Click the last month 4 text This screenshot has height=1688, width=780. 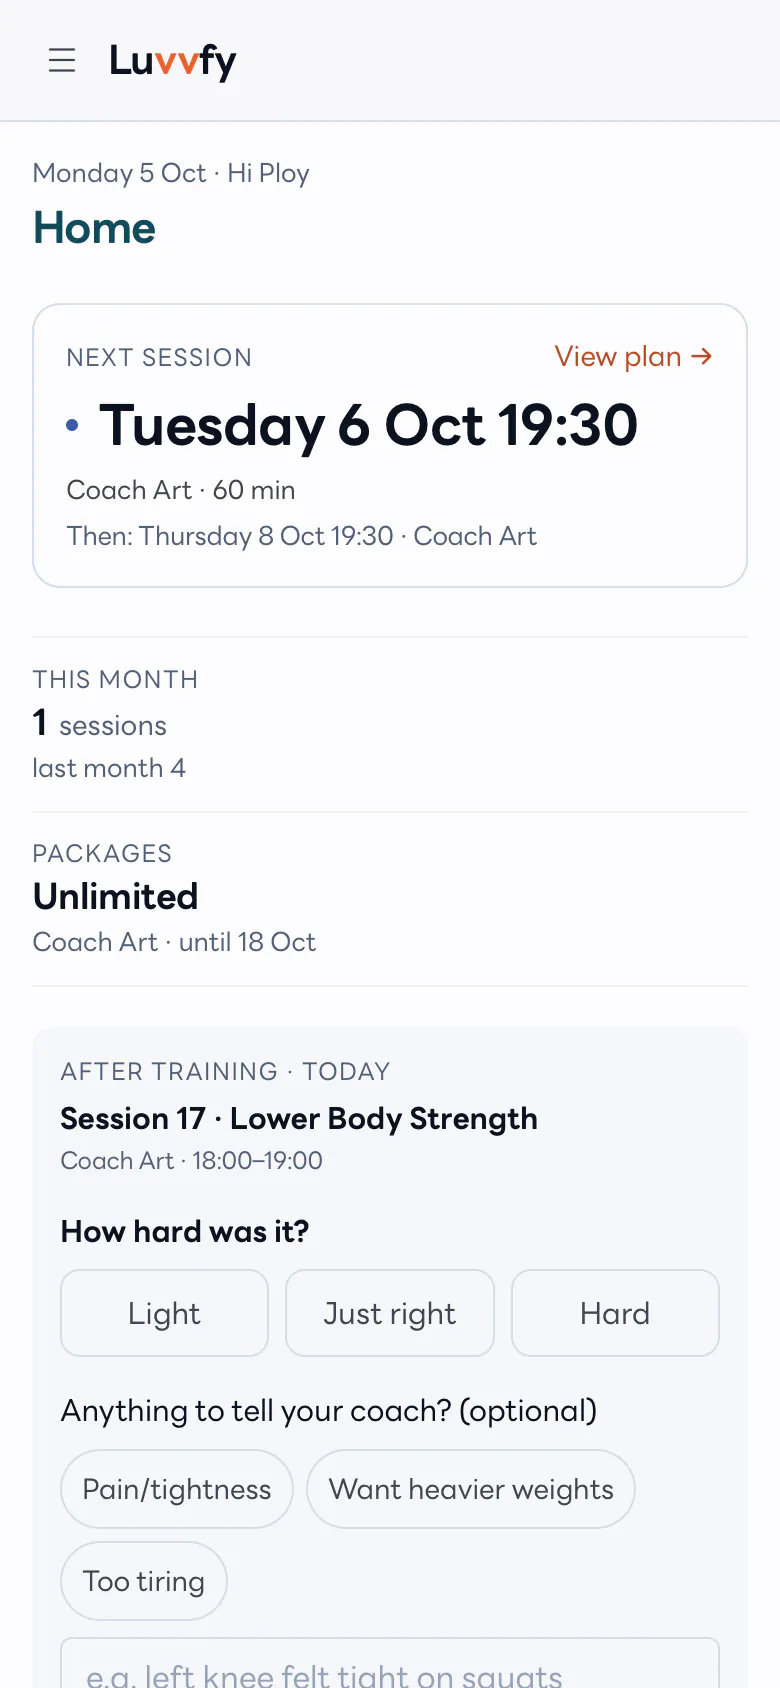point(109,768)
